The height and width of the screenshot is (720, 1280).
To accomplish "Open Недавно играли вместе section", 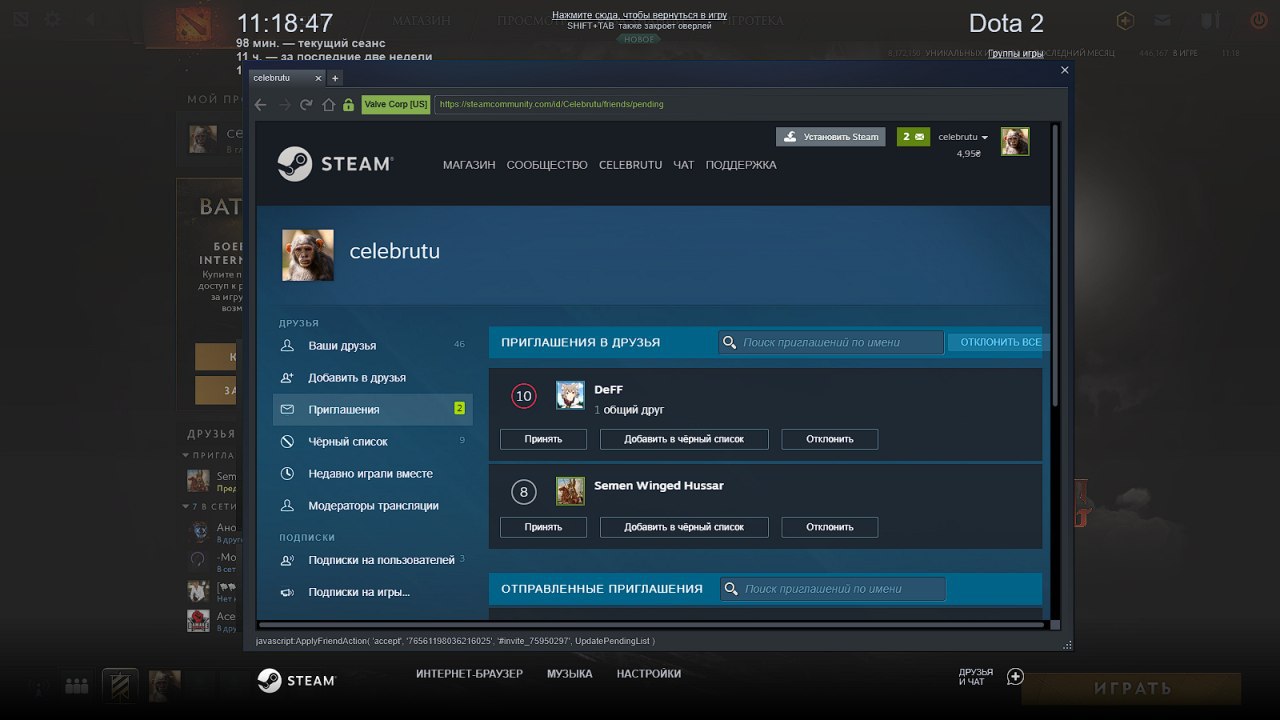I will pos(372,473).
